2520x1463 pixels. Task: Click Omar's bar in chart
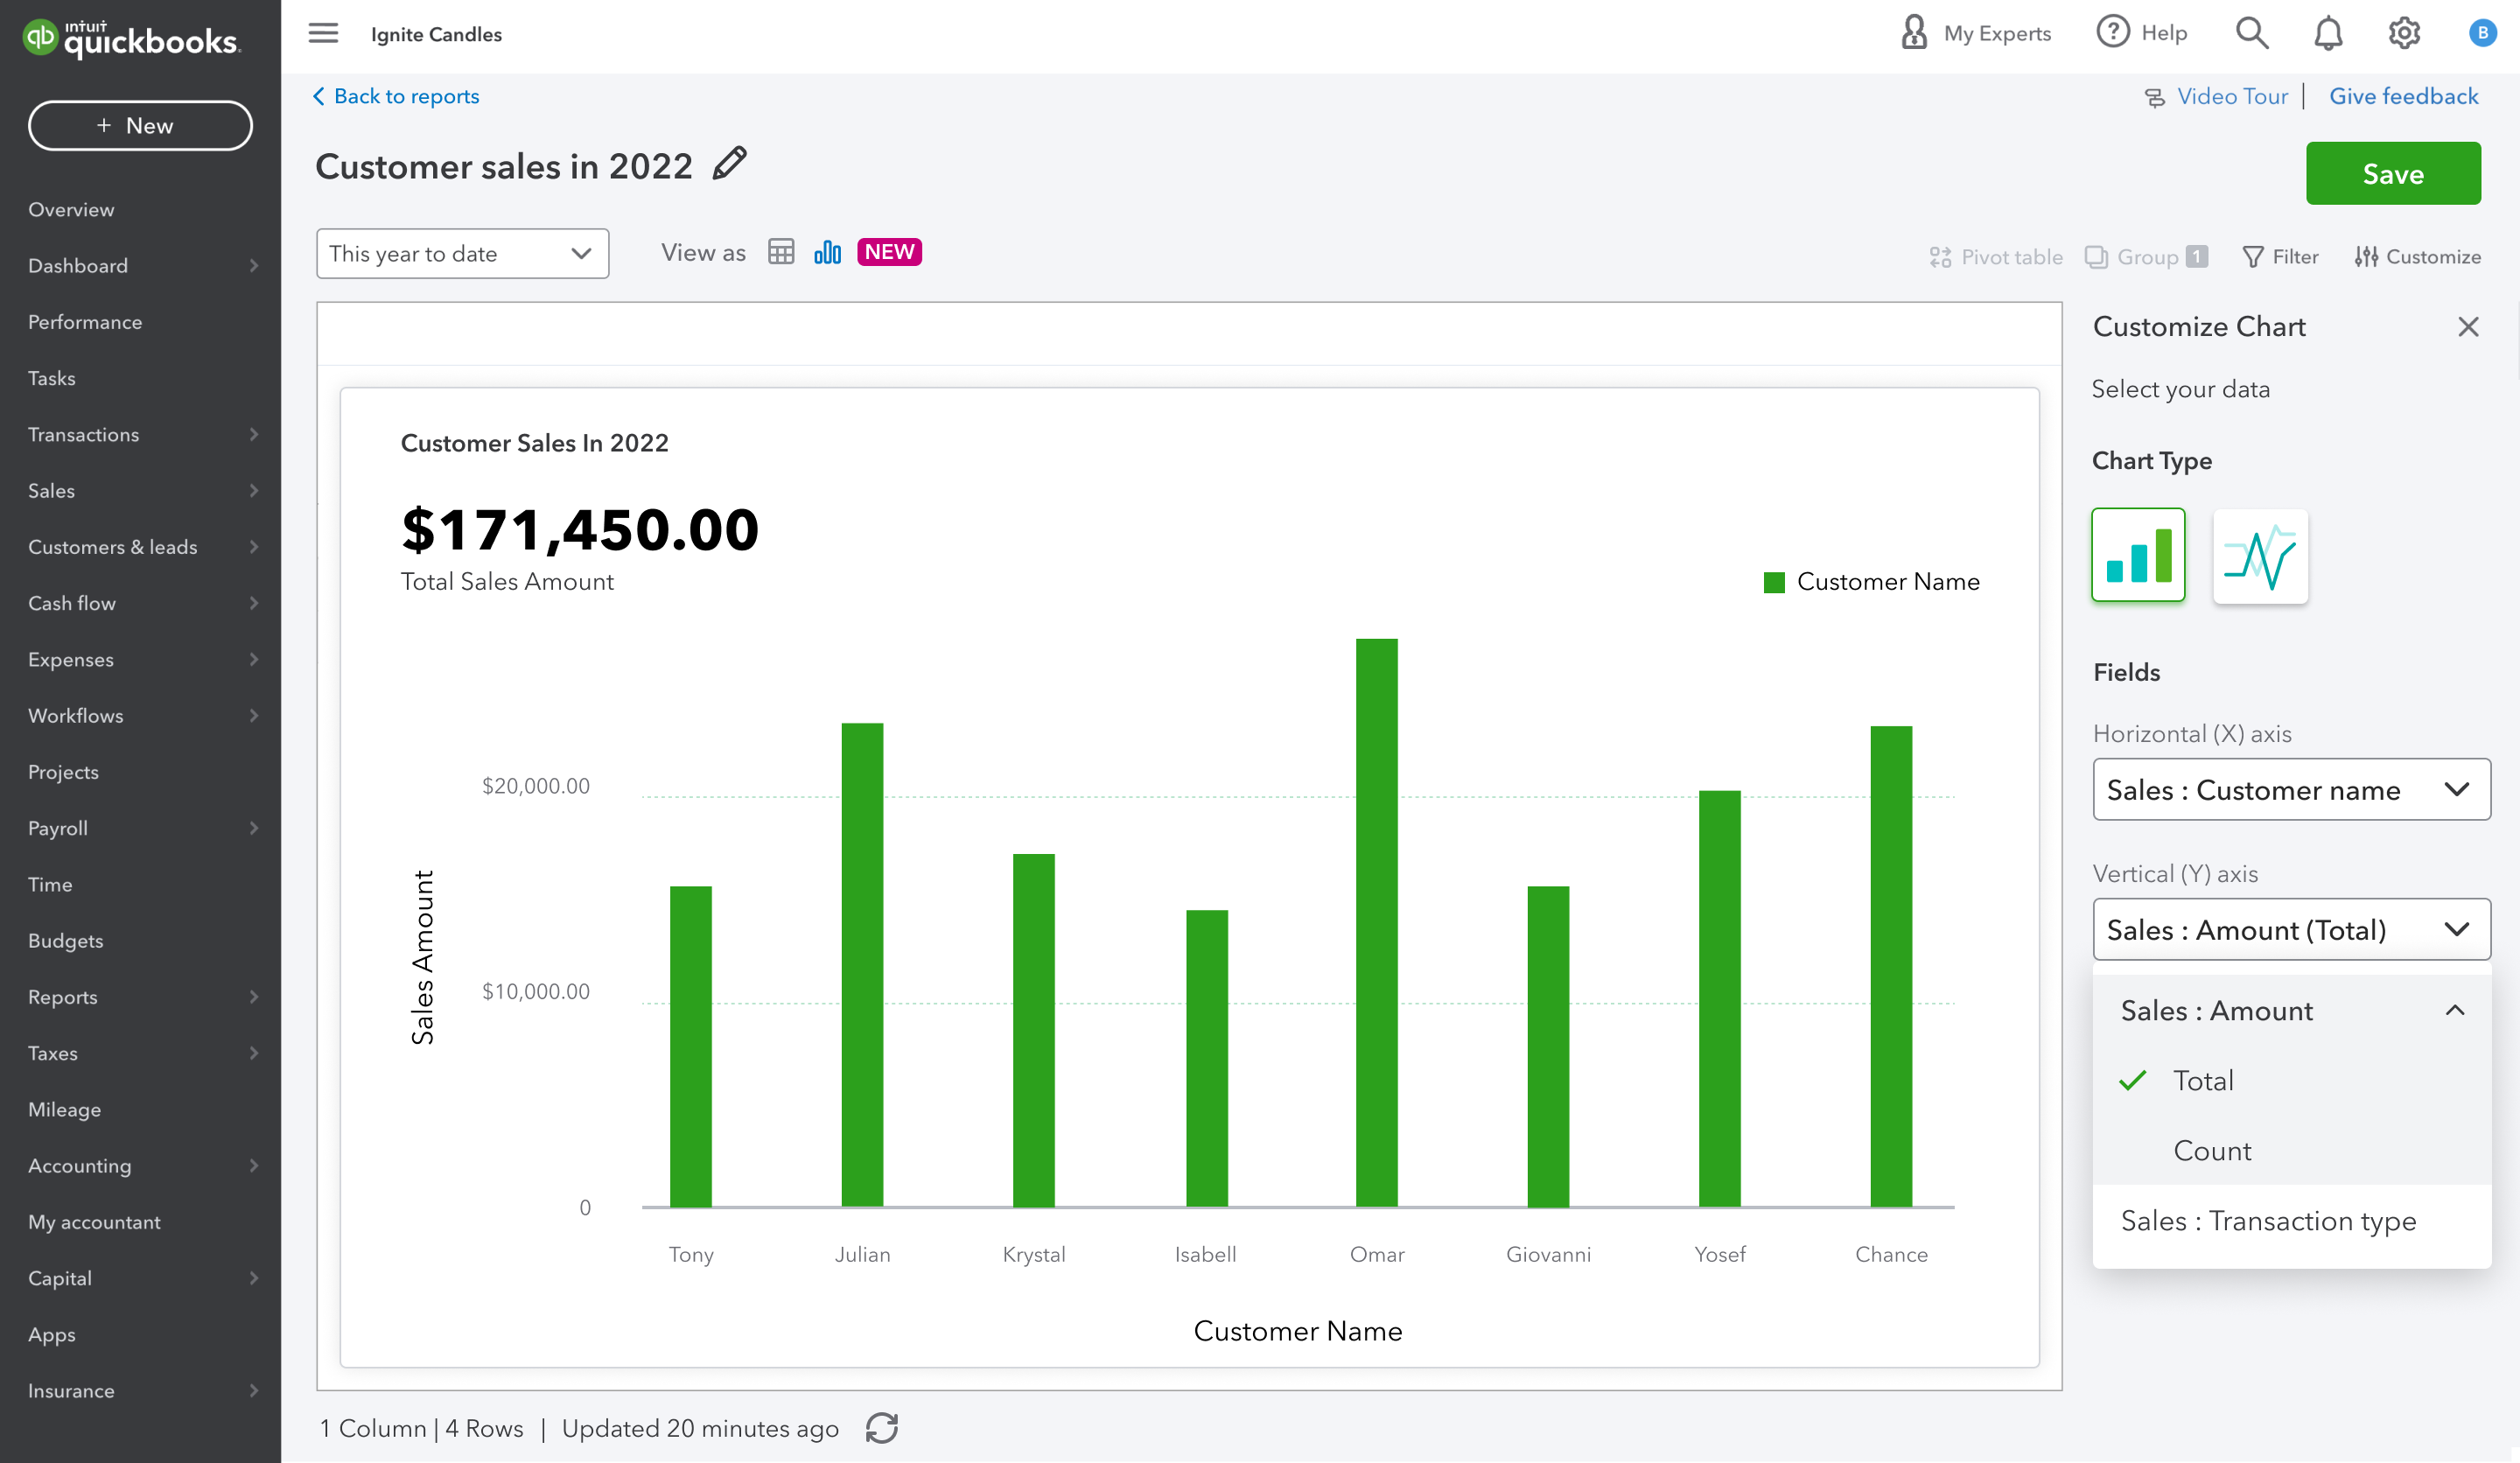click(x=1377, y=923)
